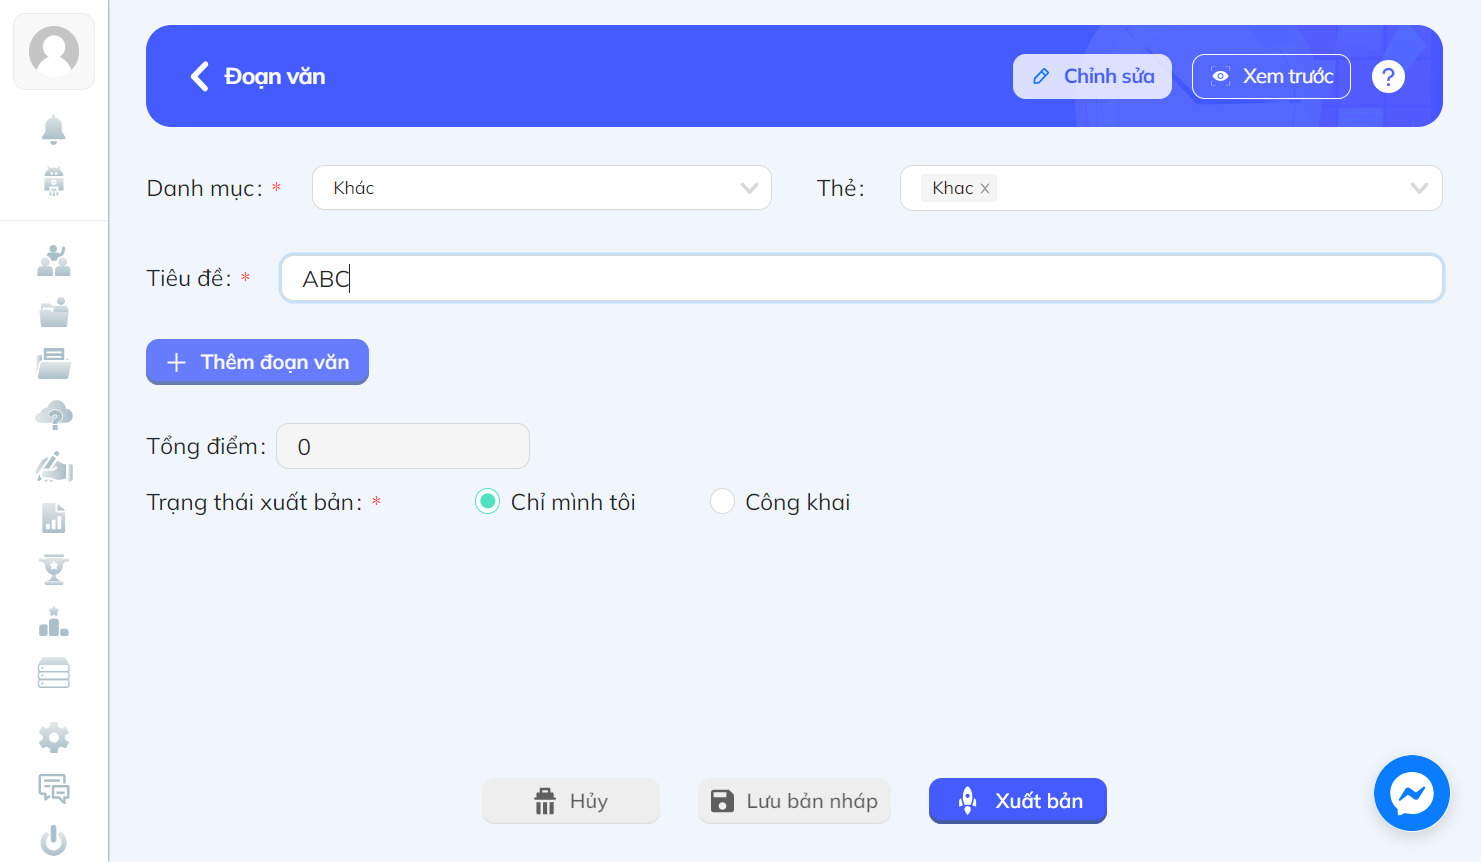Open the handwriting assignment icon in sidebar

point(54,467)
